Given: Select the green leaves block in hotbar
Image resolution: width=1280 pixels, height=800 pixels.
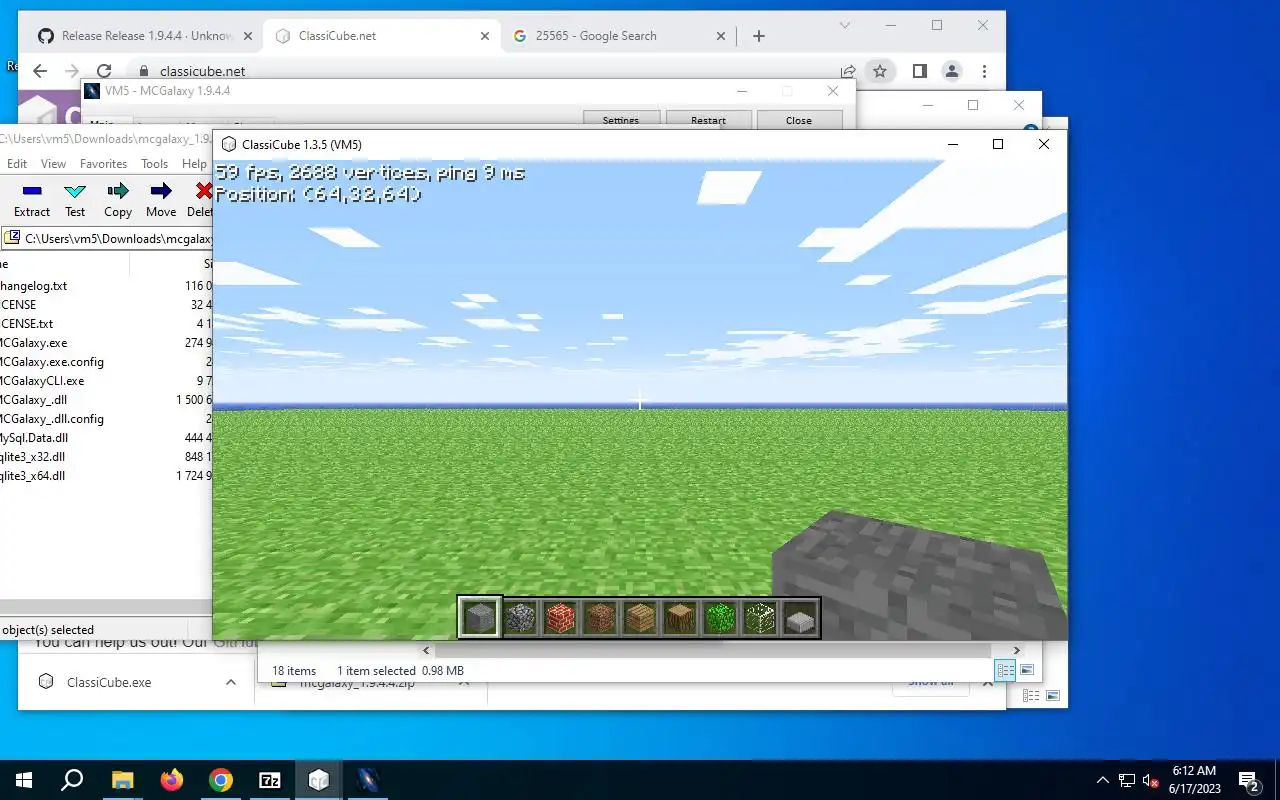Looking at the screenshot, I should tap(720, 618).
